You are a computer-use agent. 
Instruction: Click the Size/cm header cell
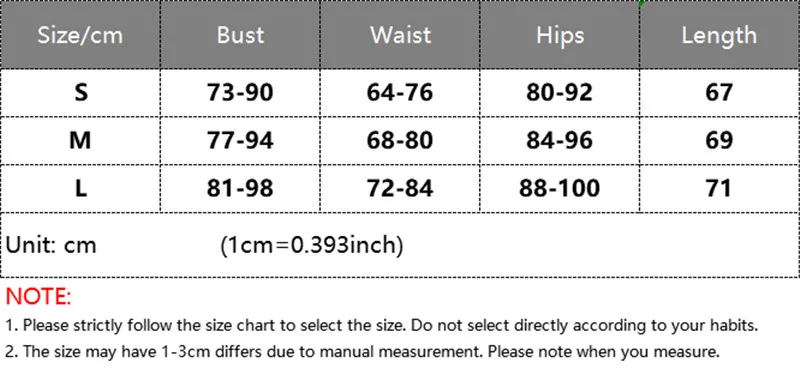(80, 35)
